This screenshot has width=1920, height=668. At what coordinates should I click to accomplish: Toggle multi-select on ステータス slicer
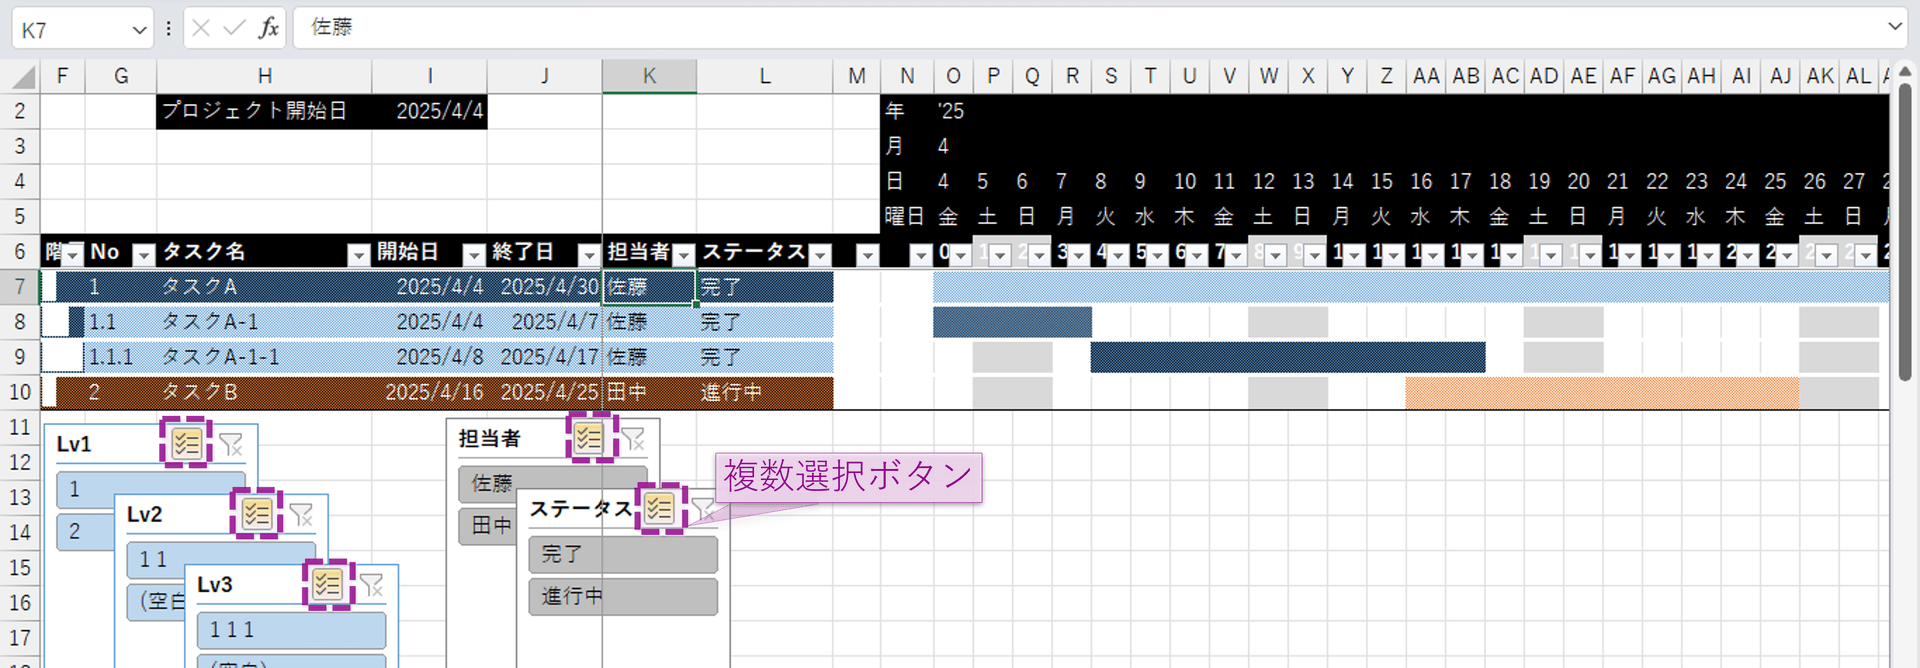[659, 508]
